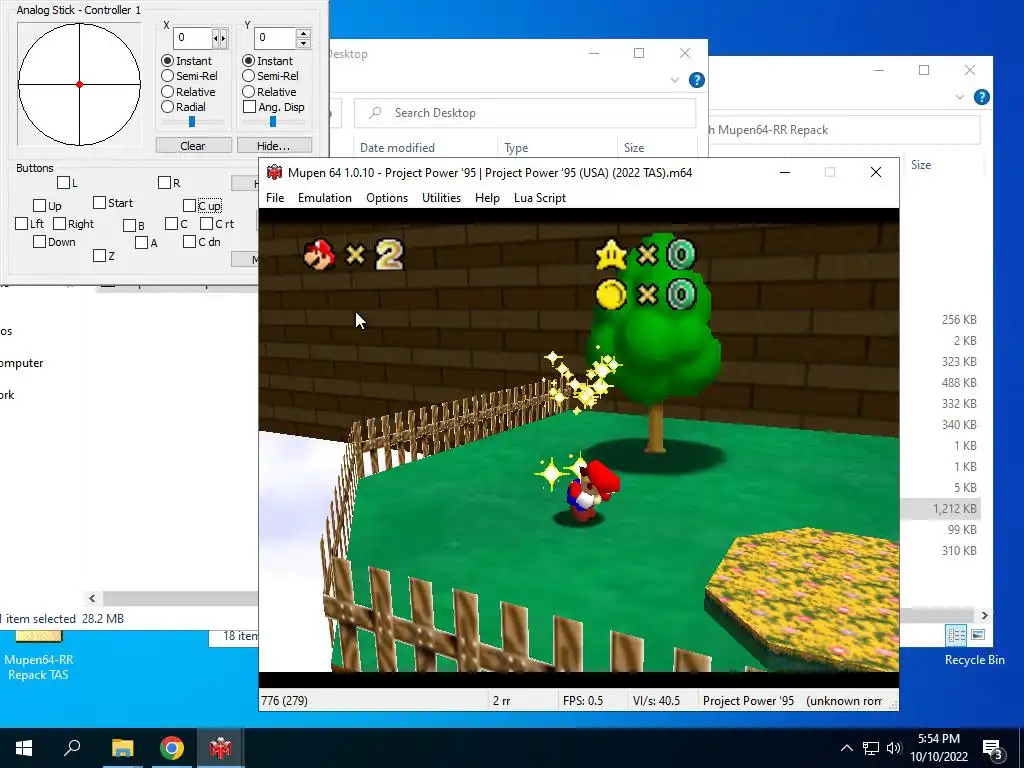Click the X value input field
Image resolution: width=1024 pixels, height=768 pixels.
(x=193, y=38)
